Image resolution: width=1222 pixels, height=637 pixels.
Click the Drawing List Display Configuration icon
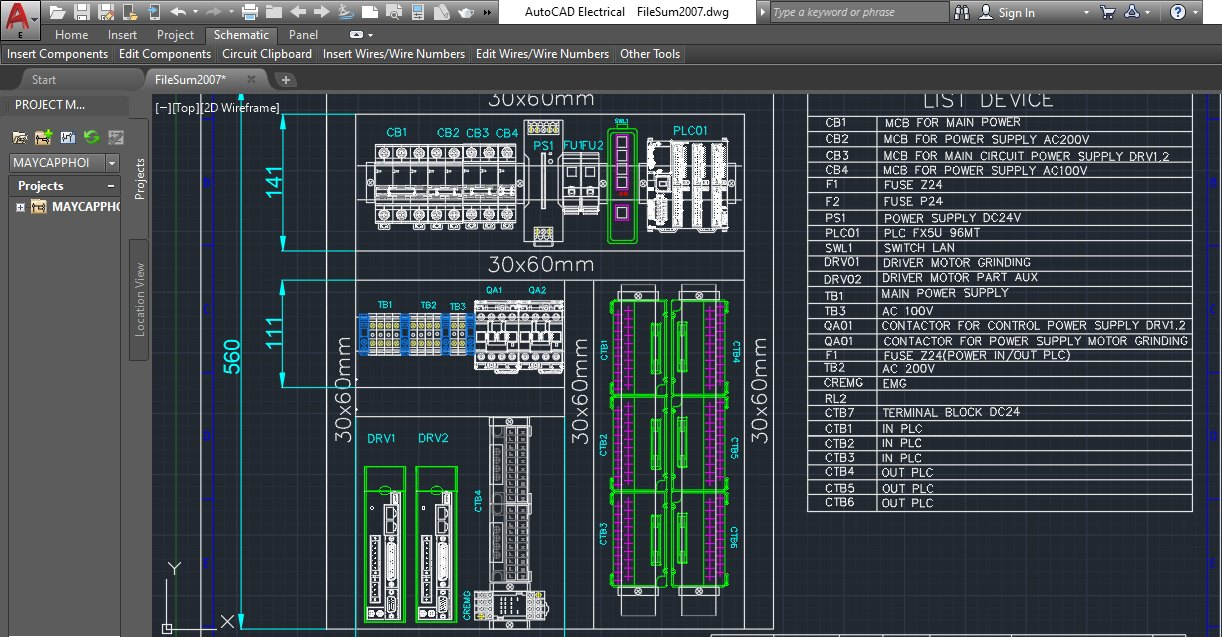(x=116, y=137)
